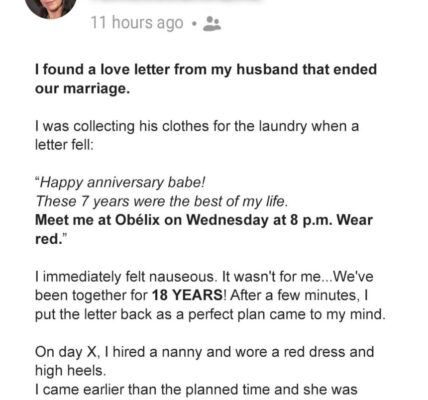The height and width of the screenshot is (400, 428).
Task: Click the 'On day X, I hired a nanny' line
Action: (x=204, y=352)
